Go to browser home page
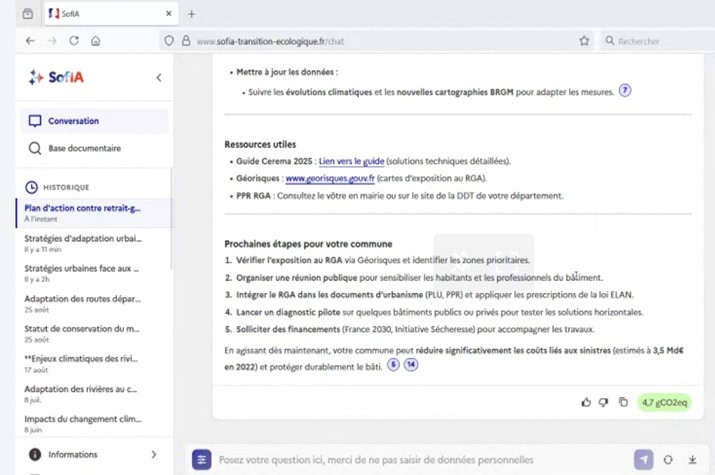This screenshot has width=715, height=475. 95,41
